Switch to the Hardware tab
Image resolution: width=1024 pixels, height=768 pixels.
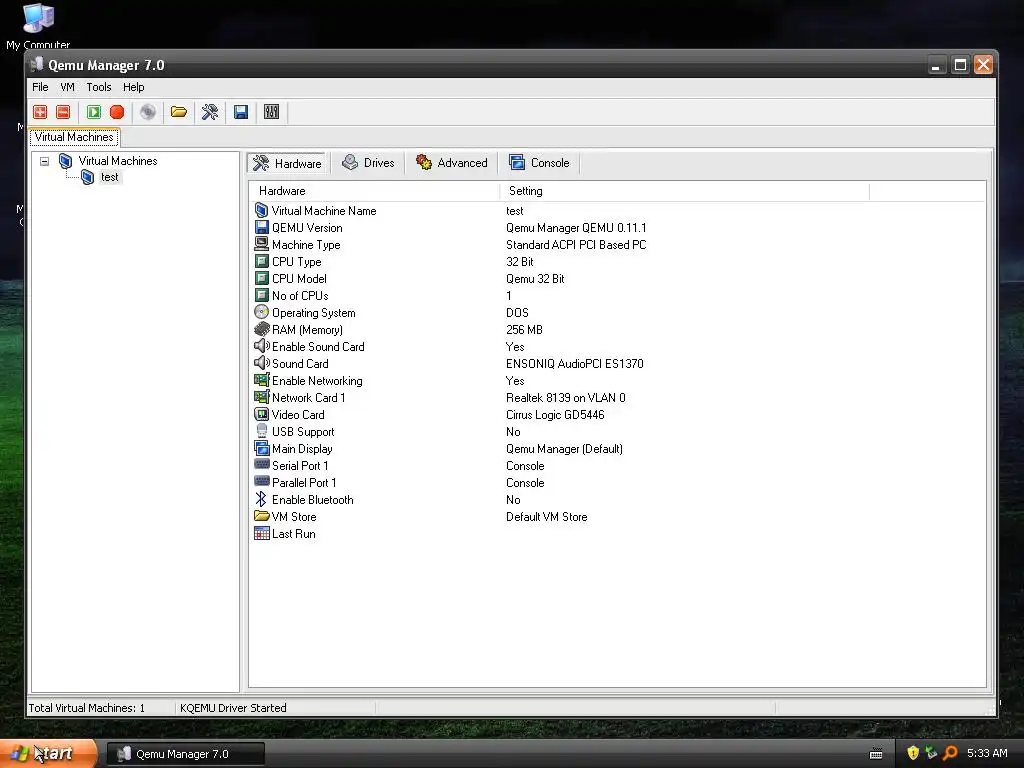click(287, 163)
